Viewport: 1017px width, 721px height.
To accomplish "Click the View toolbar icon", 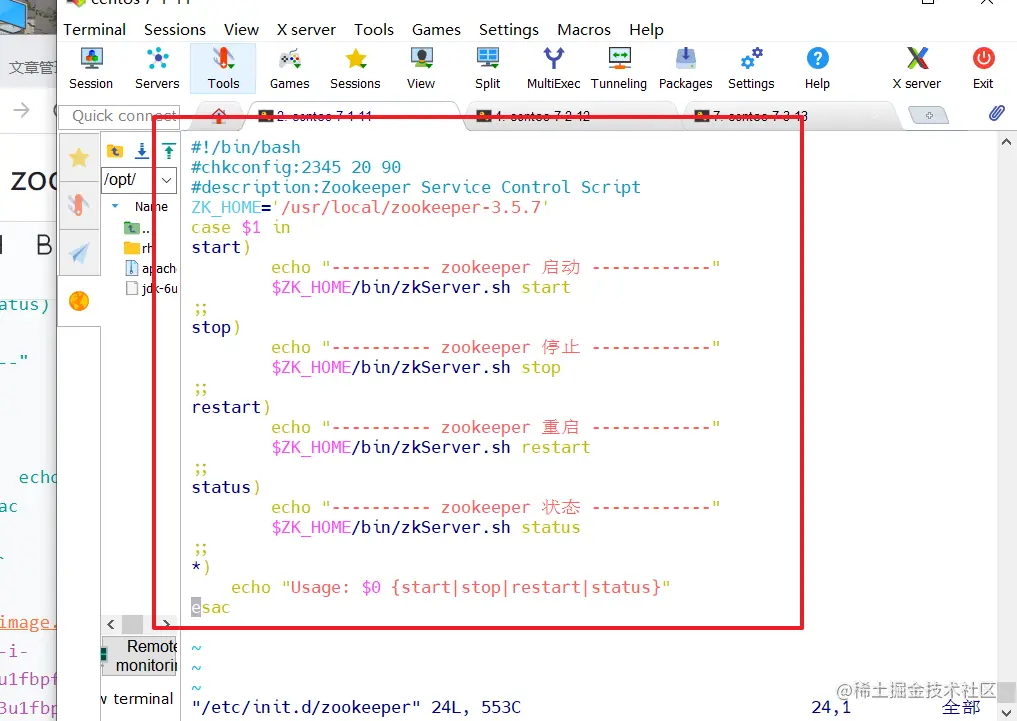I will [x=421, y=69].
